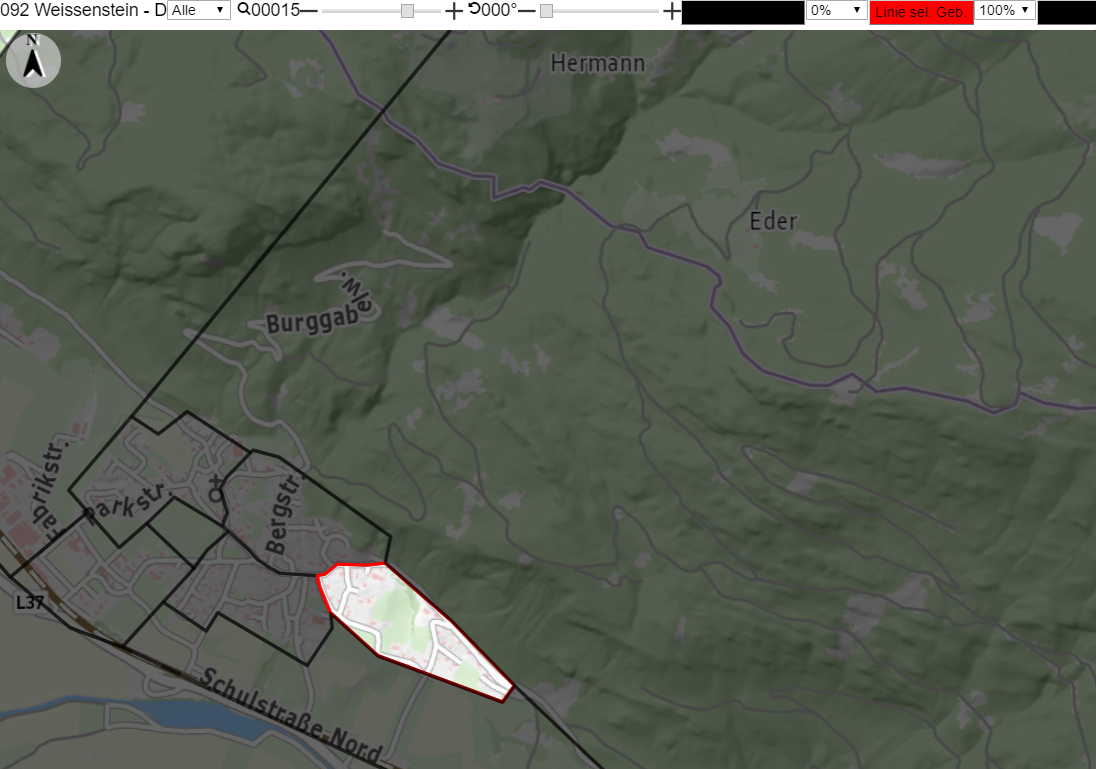
Task: Click the north compass arrow icon
Action: coord(33,61)
